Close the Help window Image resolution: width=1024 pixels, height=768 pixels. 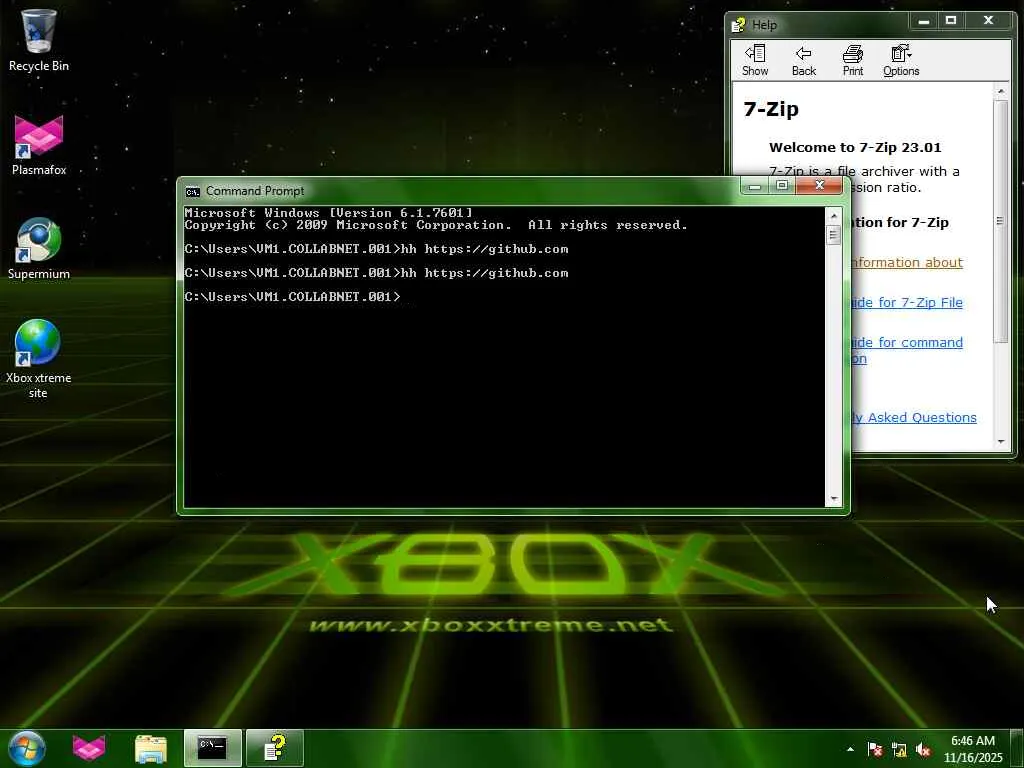click(x=989, y=21)
